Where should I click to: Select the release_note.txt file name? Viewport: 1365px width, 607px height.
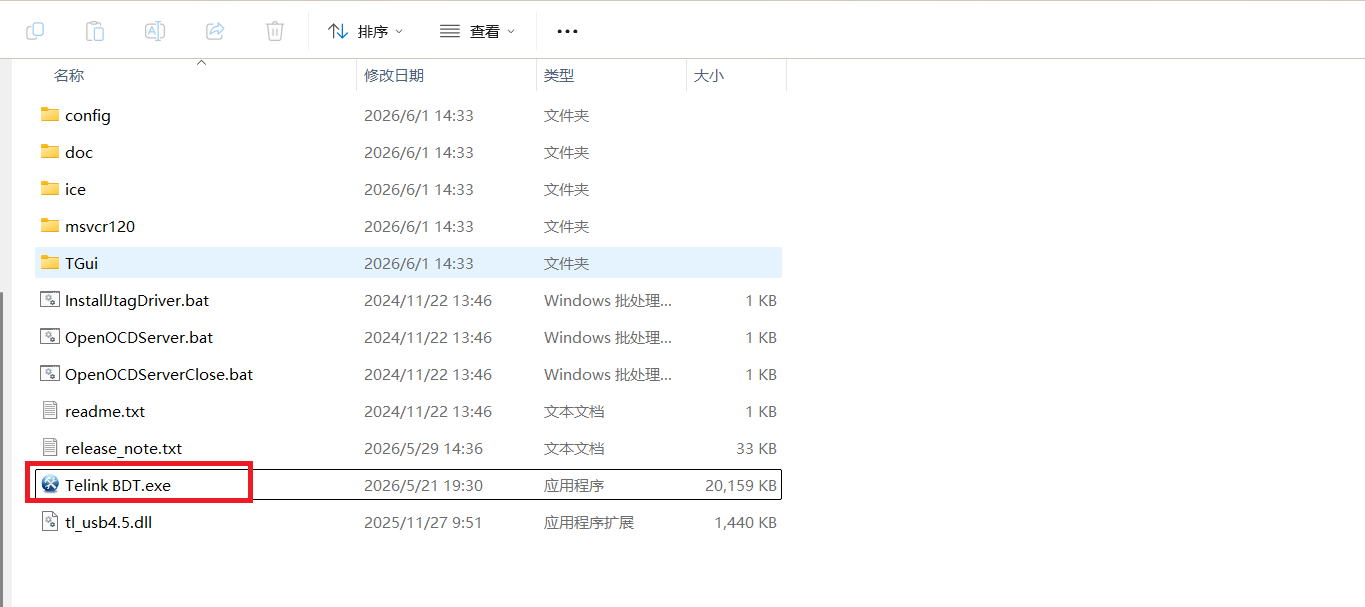[x=124, y=449]
